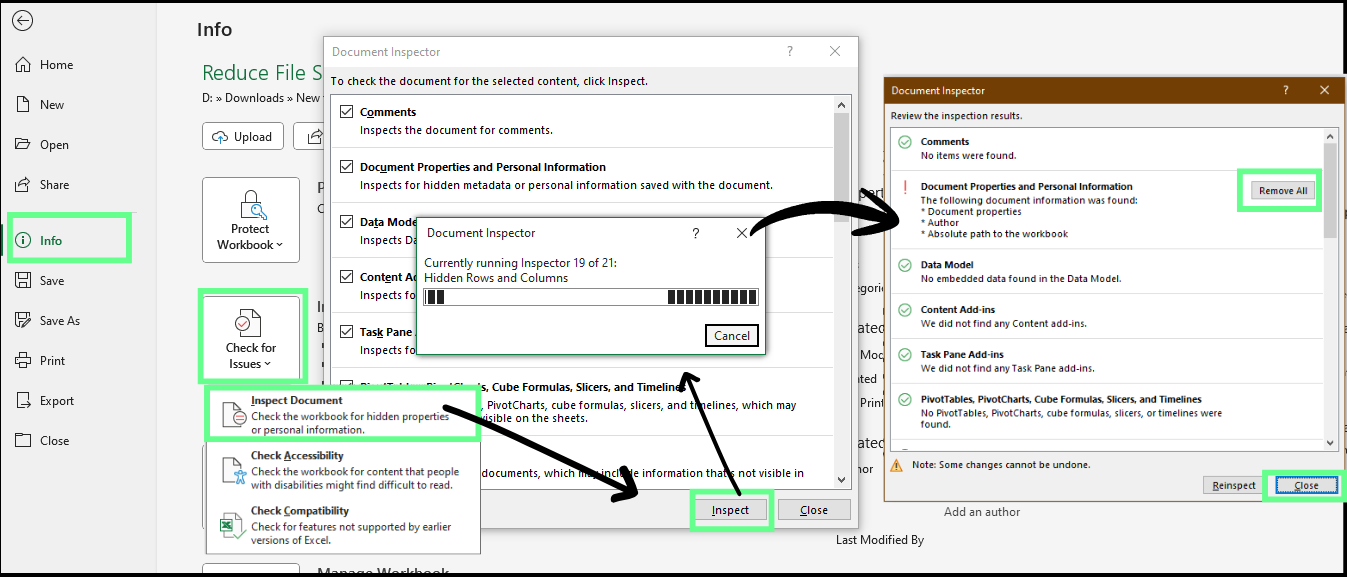Click the back arrow to exit Backstage
1347x578 pixels.
tap(21, 20)
